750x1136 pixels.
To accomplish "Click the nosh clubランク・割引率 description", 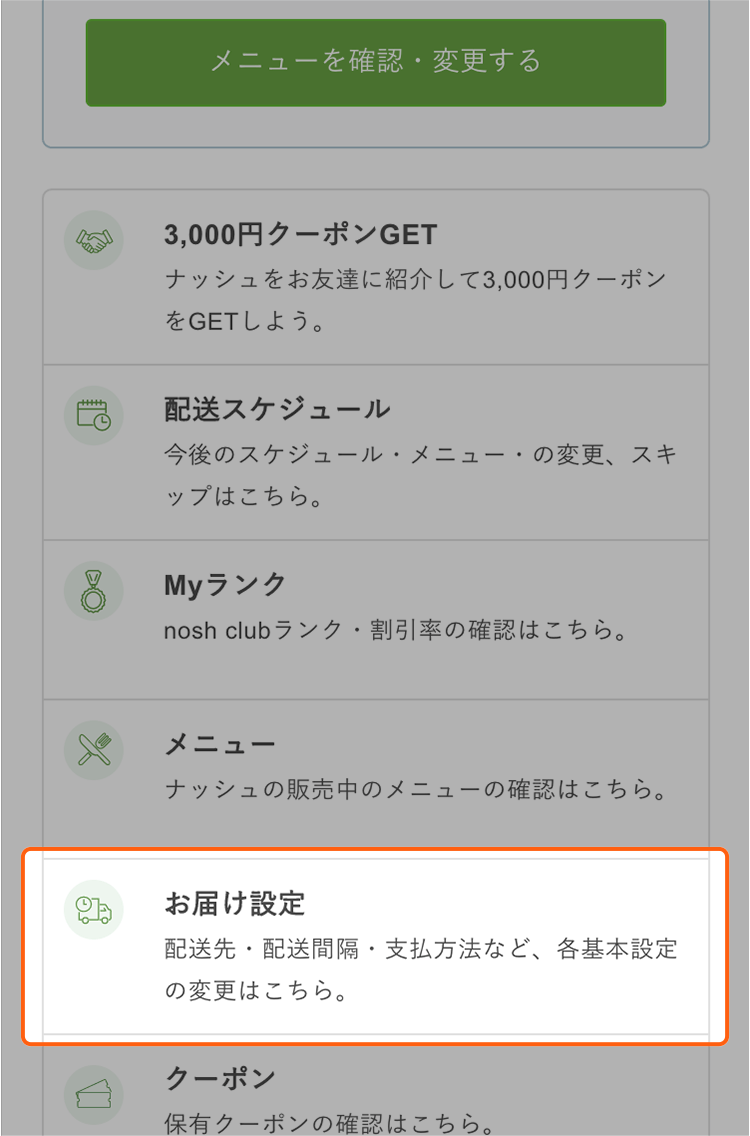I will pyautogui.click(x=302, y=630).
